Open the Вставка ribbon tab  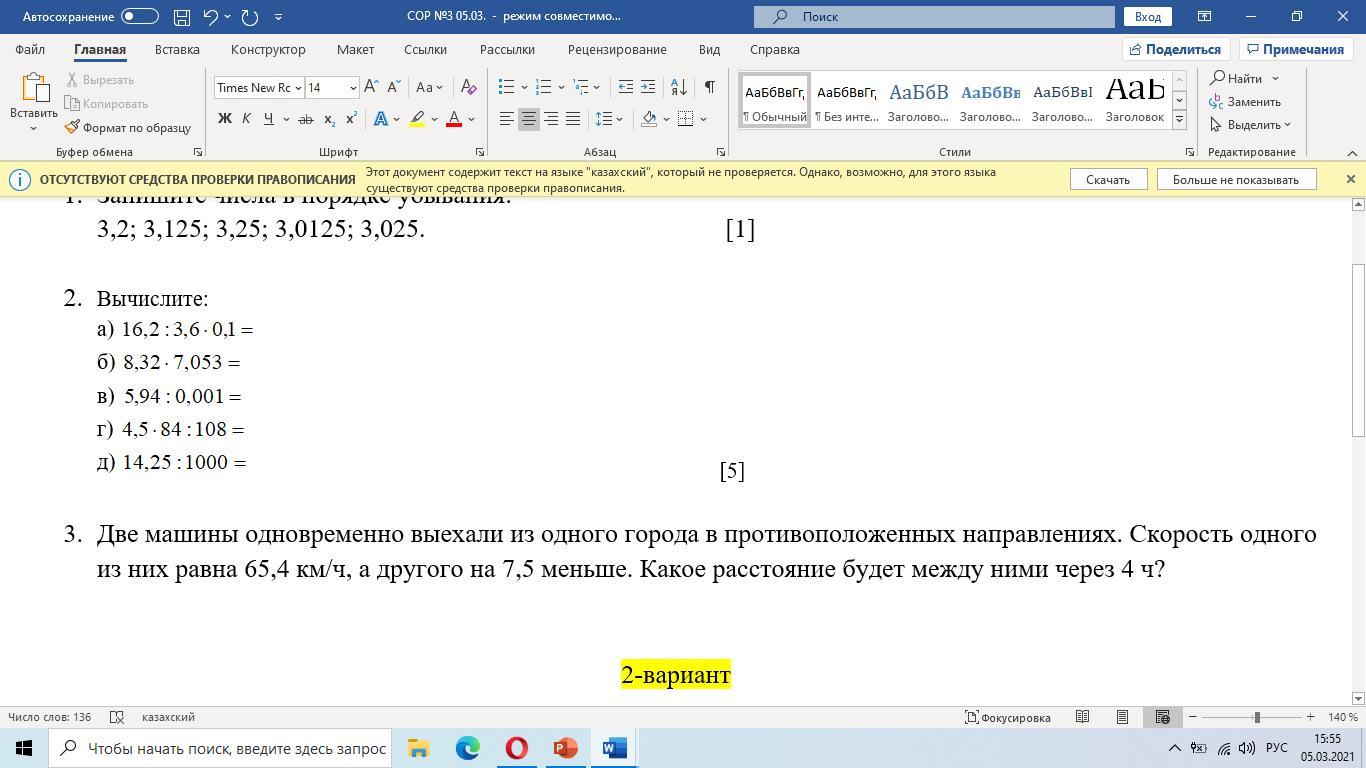[177, 49]
